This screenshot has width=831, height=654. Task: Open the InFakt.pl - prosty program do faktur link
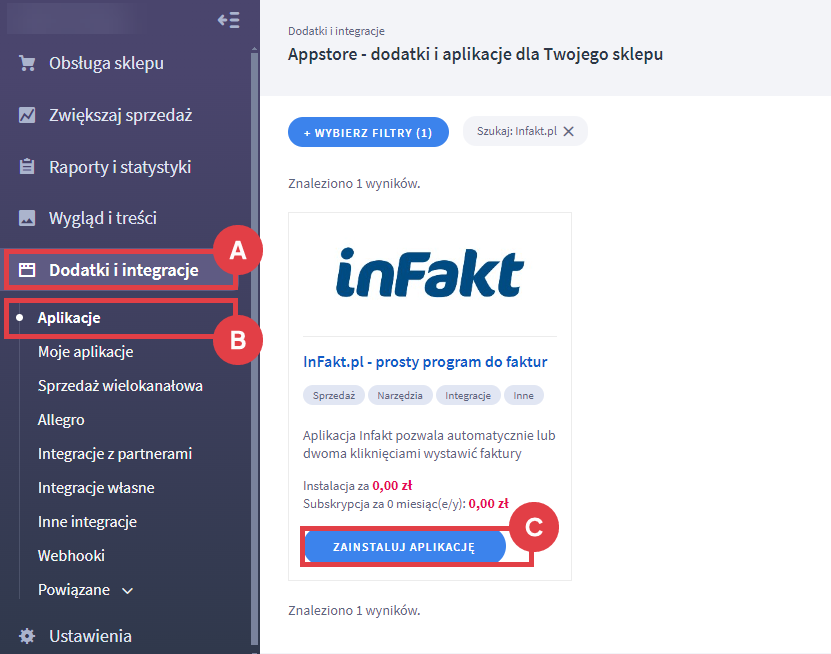point(424,361)
